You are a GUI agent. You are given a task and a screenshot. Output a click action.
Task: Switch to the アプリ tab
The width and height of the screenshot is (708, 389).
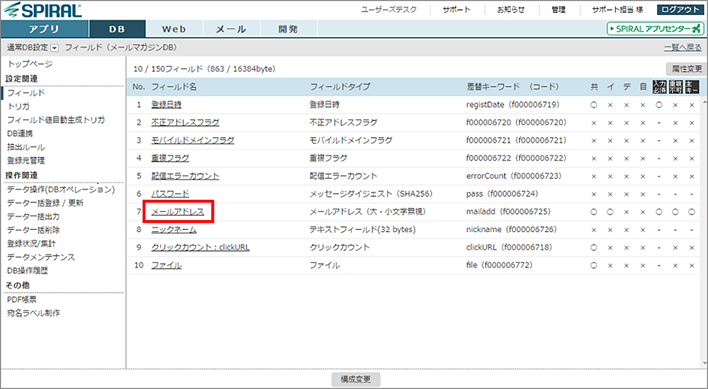point(44,29)
